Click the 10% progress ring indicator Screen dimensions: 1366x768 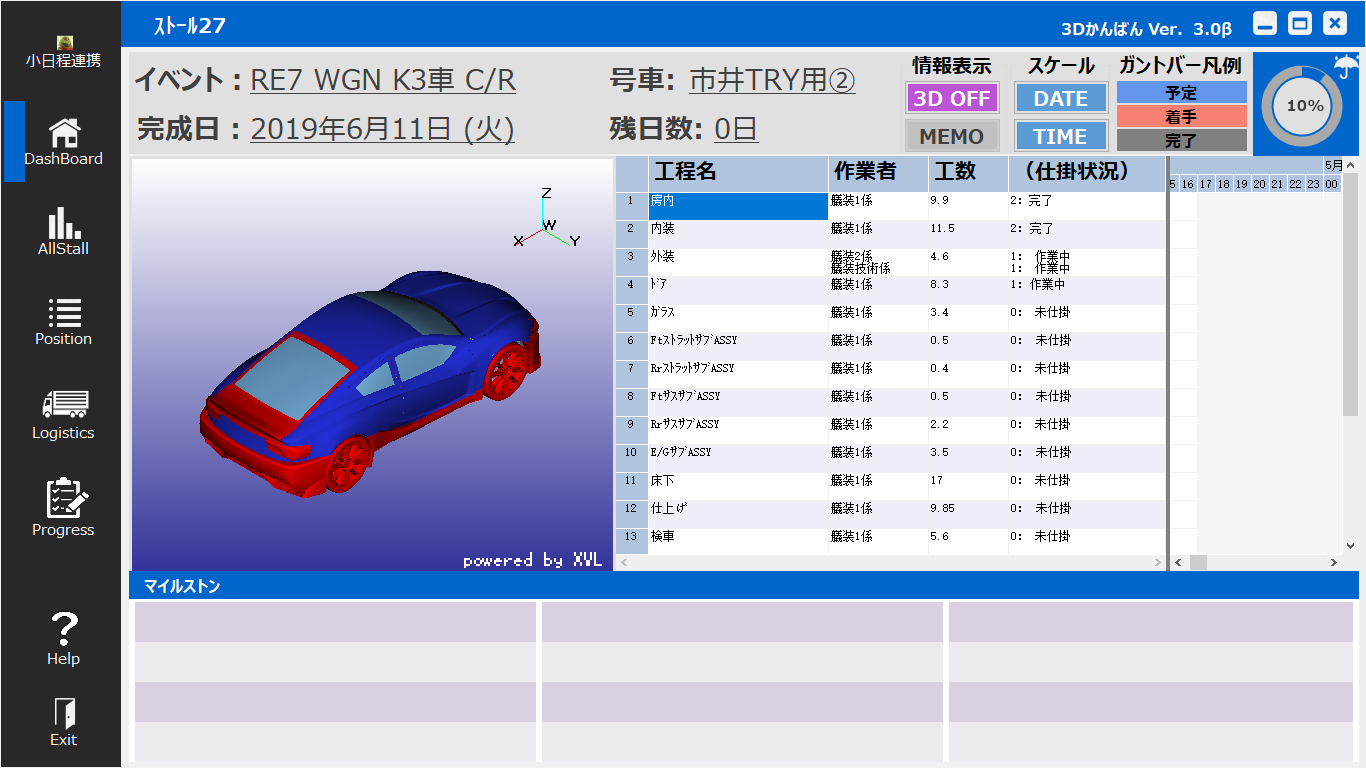pos(1304,106)
